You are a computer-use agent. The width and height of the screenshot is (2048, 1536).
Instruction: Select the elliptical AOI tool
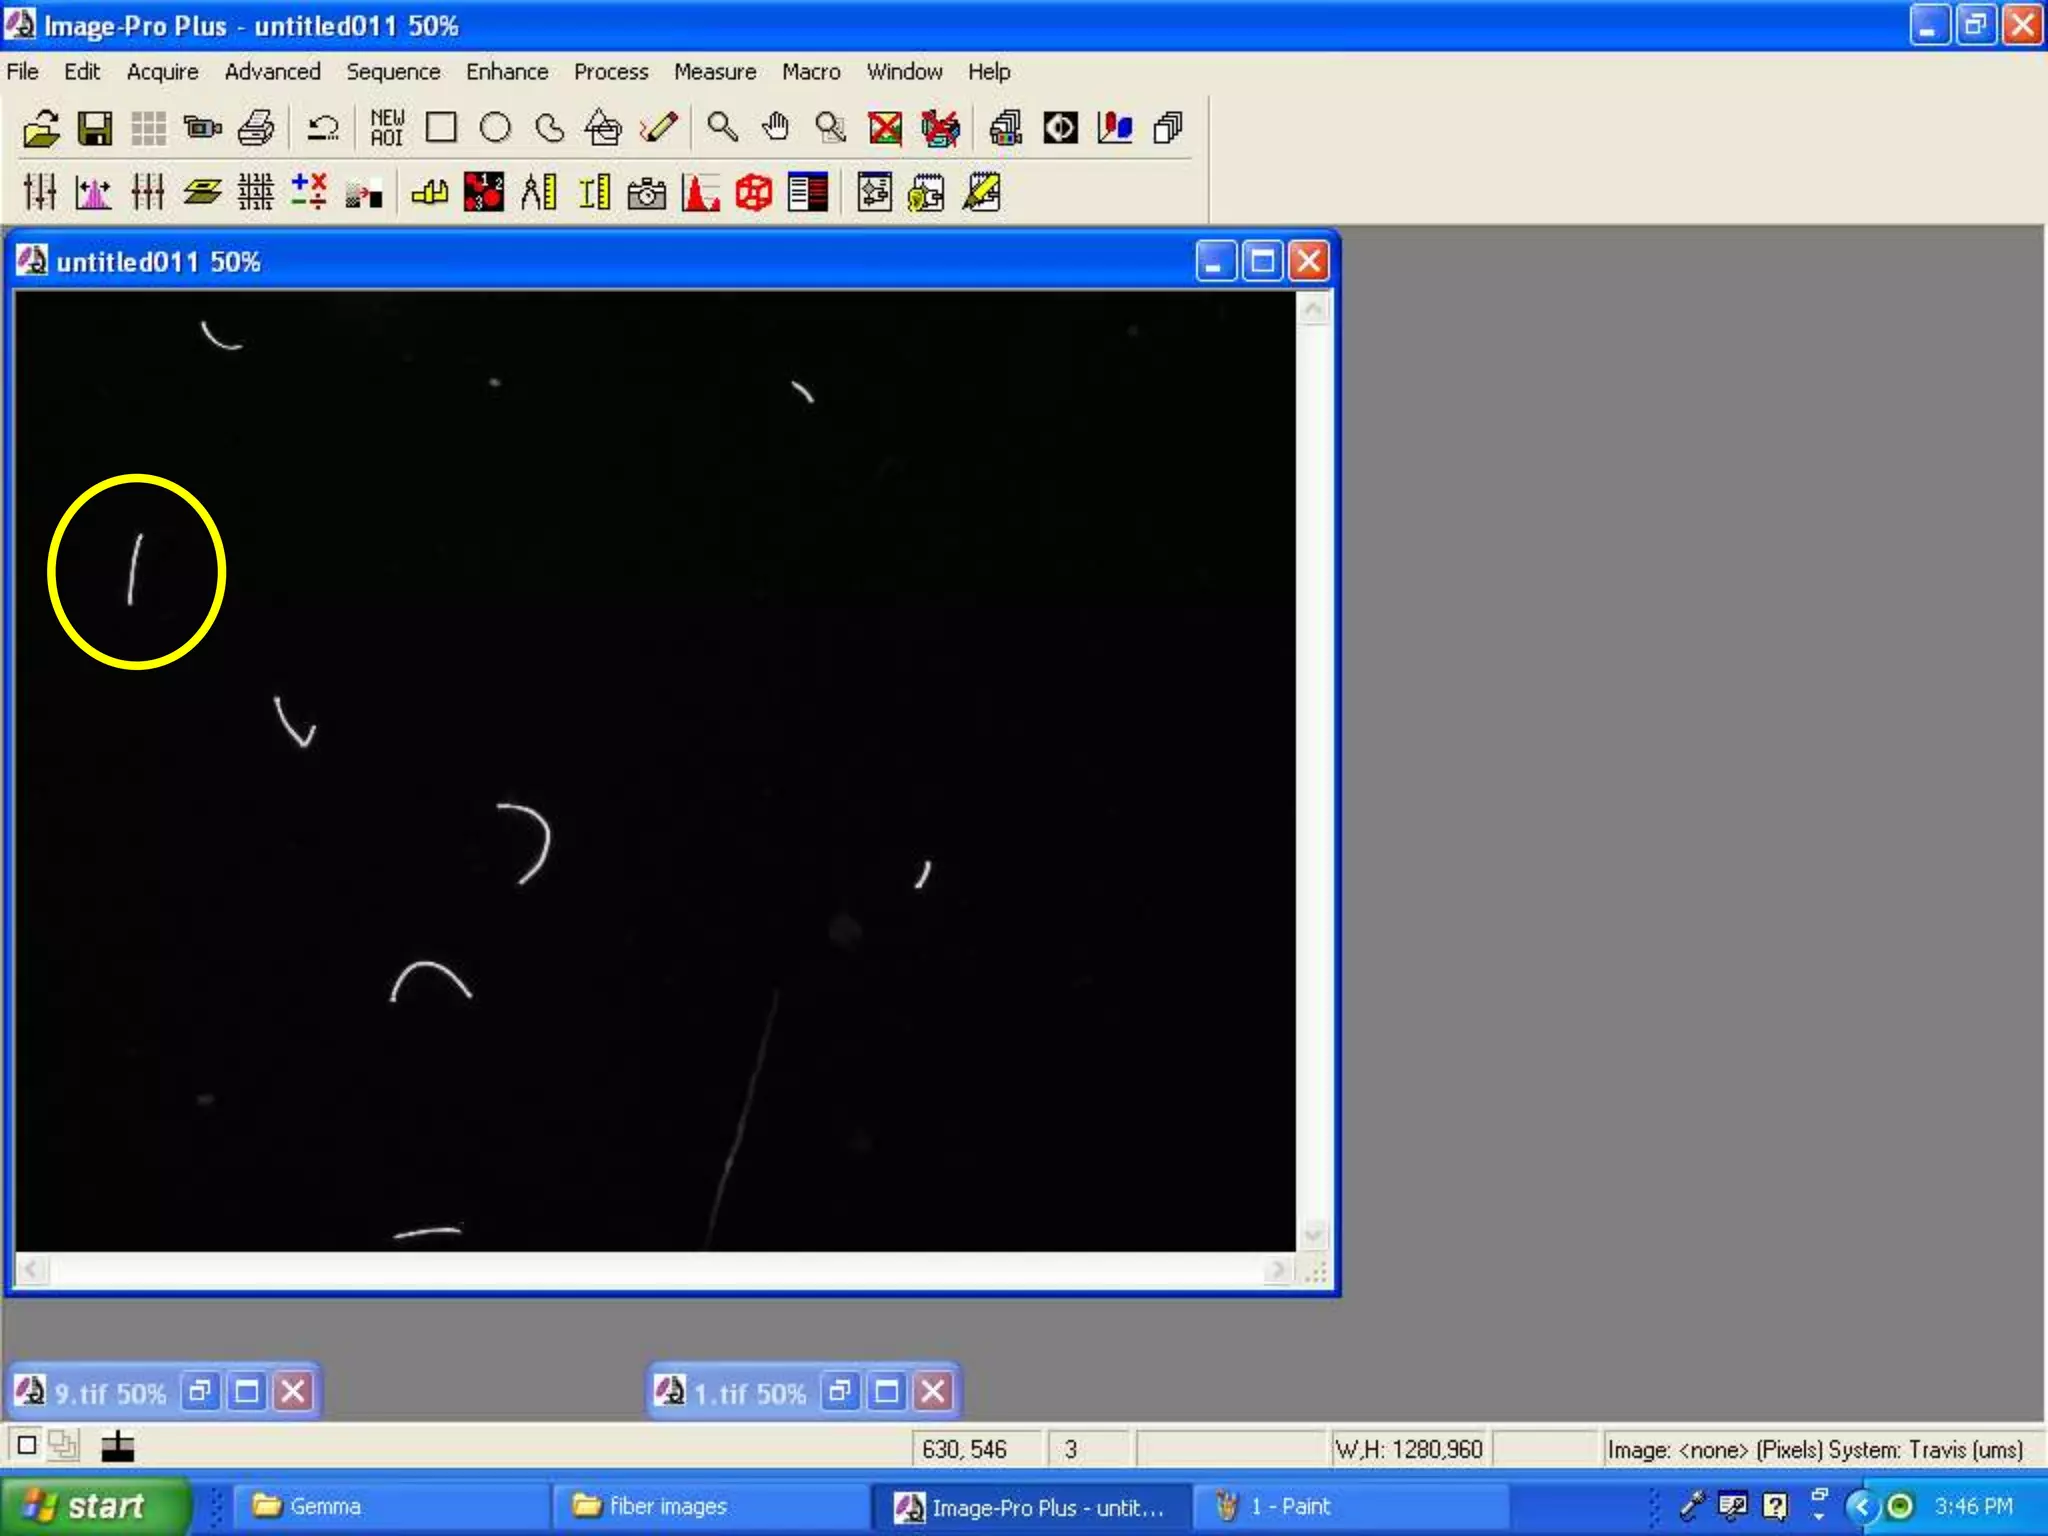[x=495, y=128]
